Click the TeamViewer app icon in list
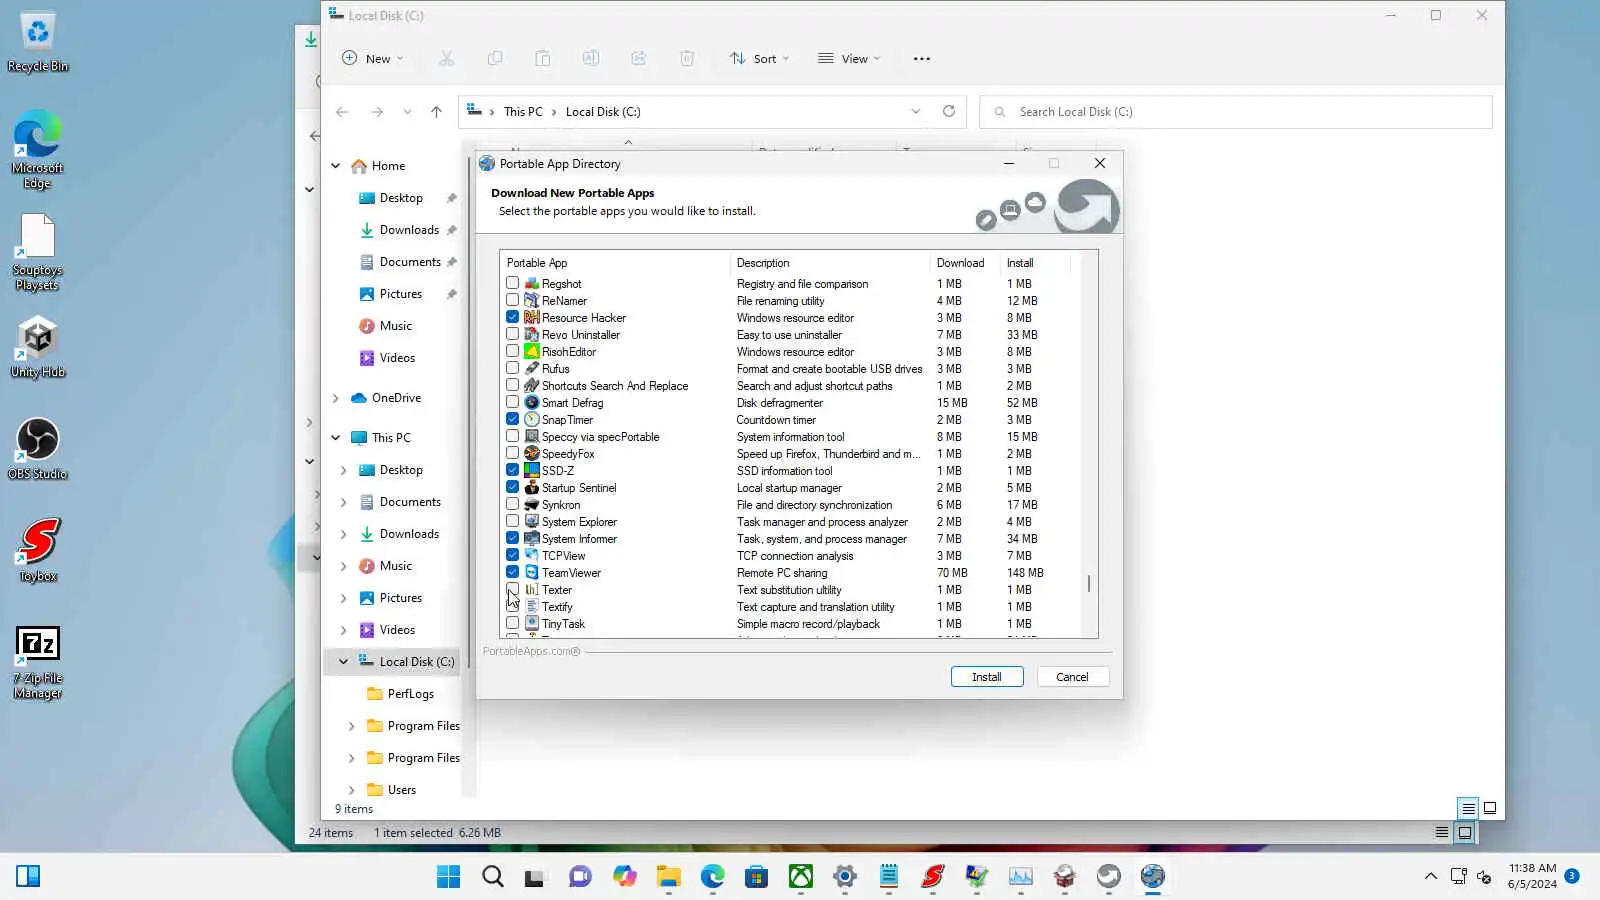The width and height of the screenshot is (1600, 900). pyautogui.click(x=532, y=573)
